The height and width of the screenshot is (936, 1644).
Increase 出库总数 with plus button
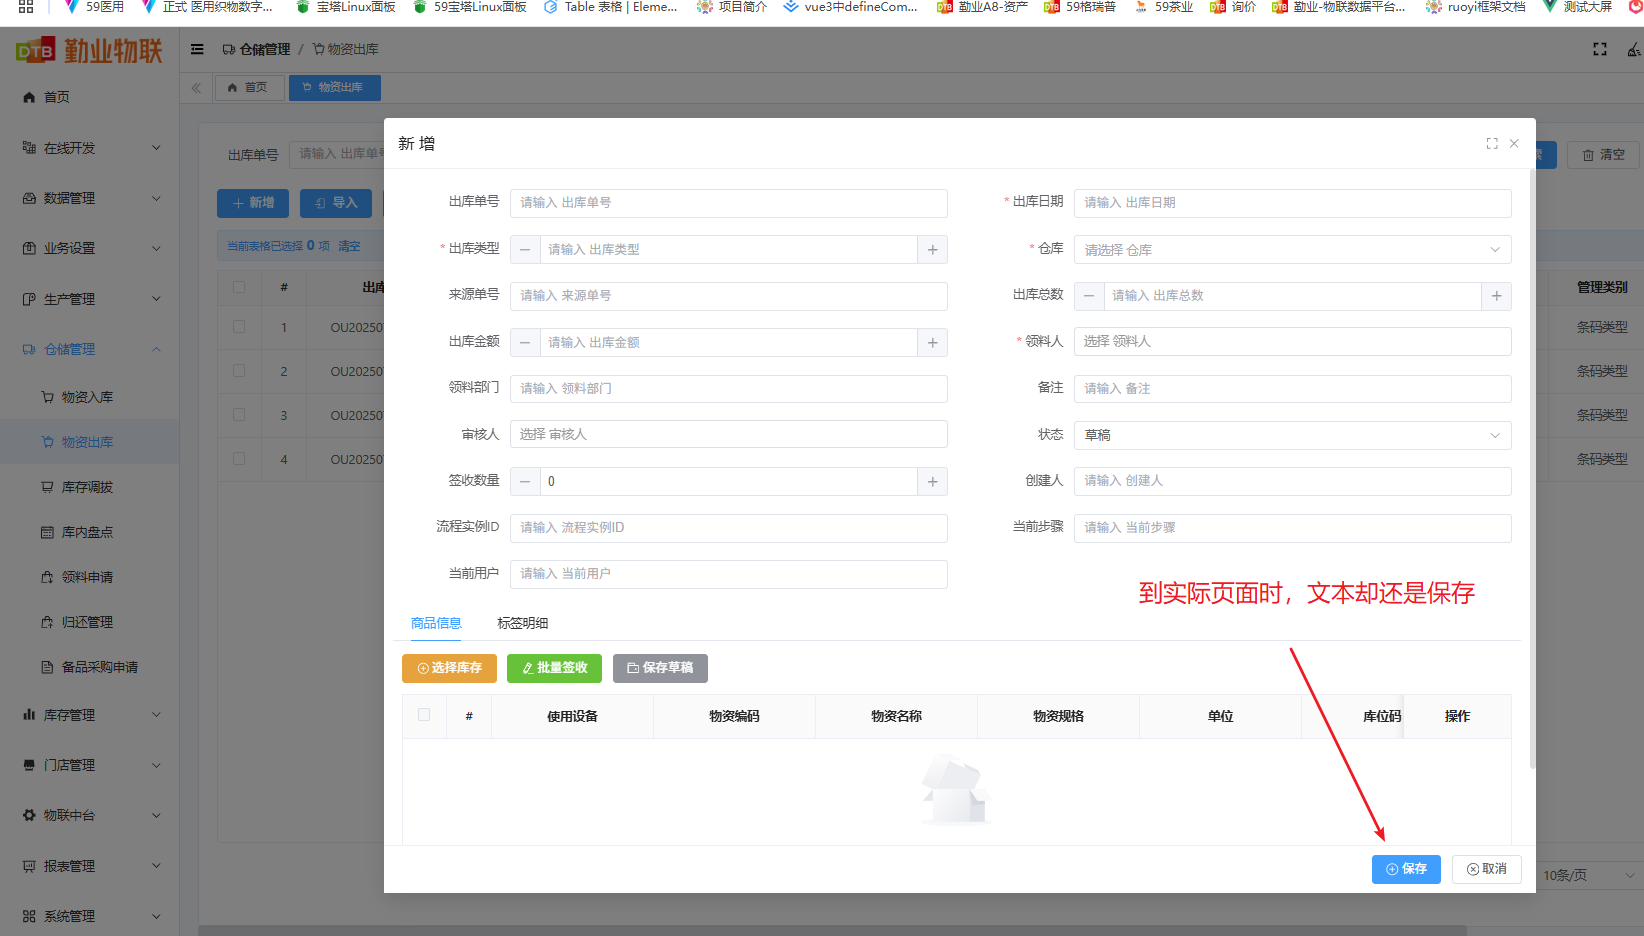point(1496,296)
